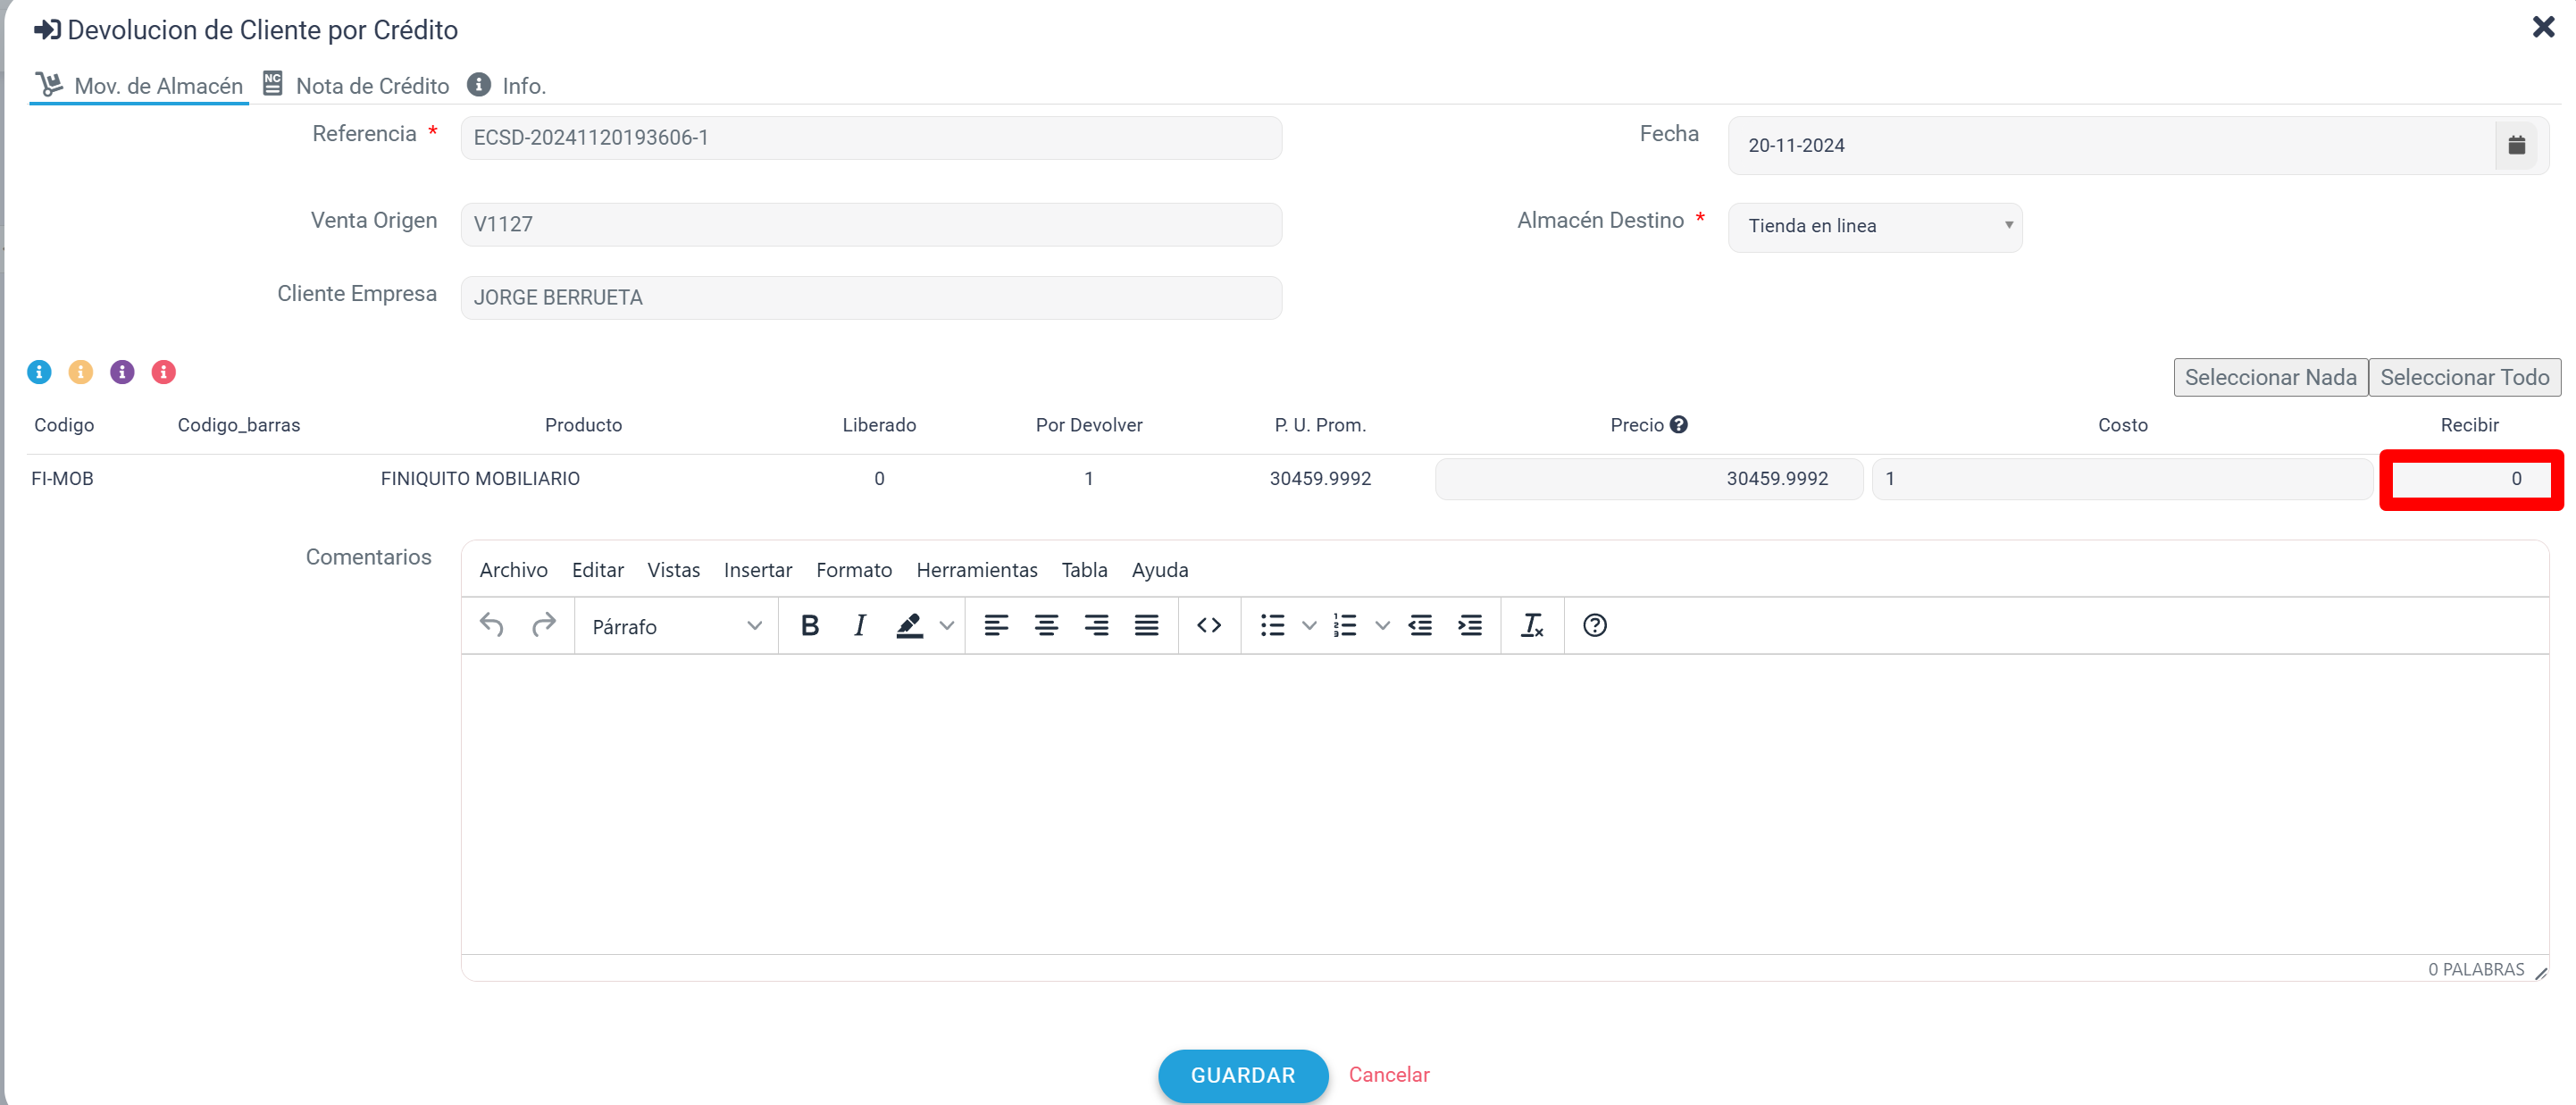Open Insertar menu in editor

pos(758,570)
